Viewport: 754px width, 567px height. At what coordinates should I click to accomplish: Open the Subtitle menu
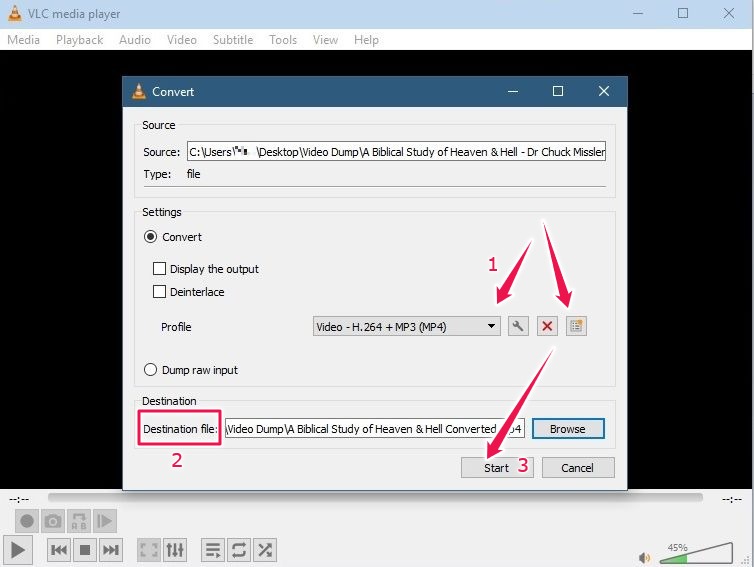(x=233, y=40)
